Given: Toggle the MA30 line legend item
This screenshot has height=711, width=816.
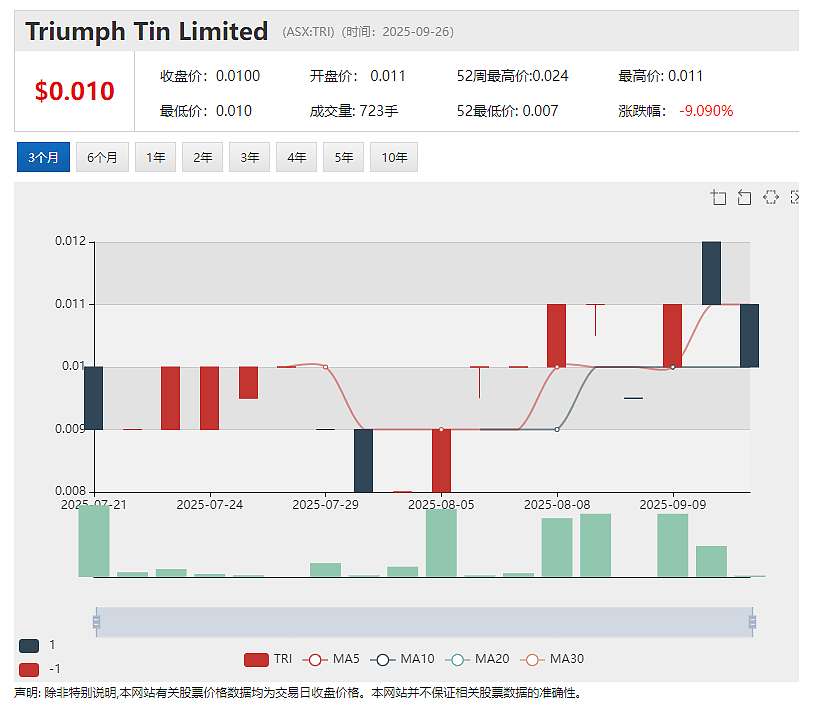Looking at the screenshot, I should click(552, 659).
